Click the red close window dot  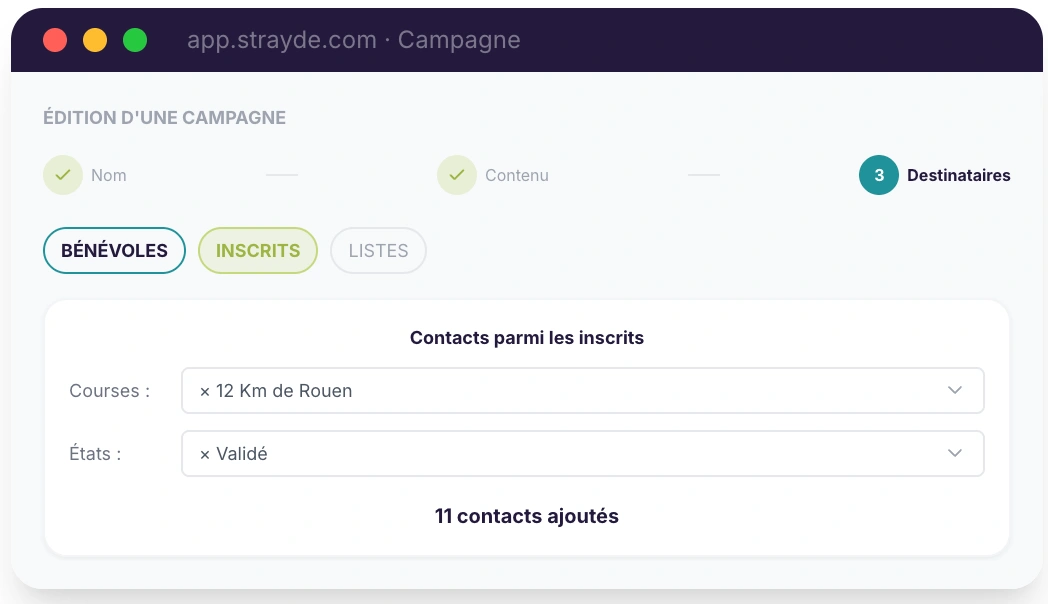pos(55,40)
